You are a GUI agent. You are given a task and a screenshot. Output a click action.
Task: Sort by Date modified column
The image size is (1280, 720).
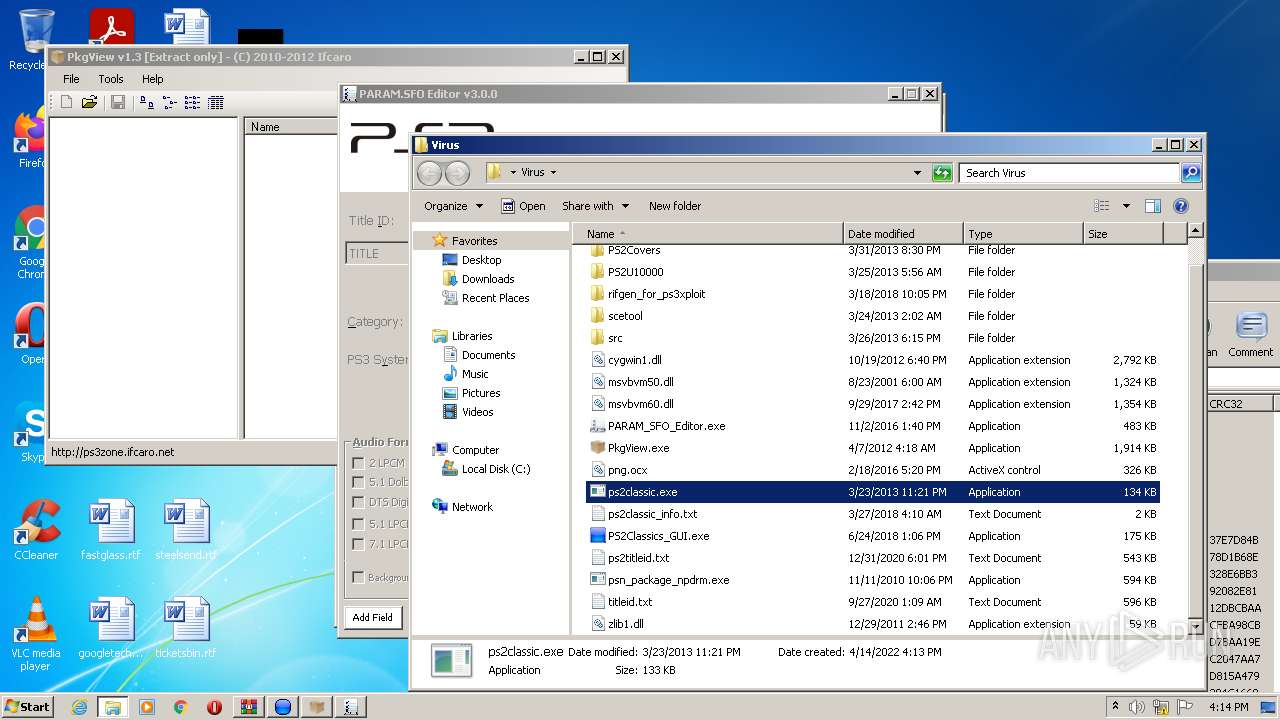[903, 234]
